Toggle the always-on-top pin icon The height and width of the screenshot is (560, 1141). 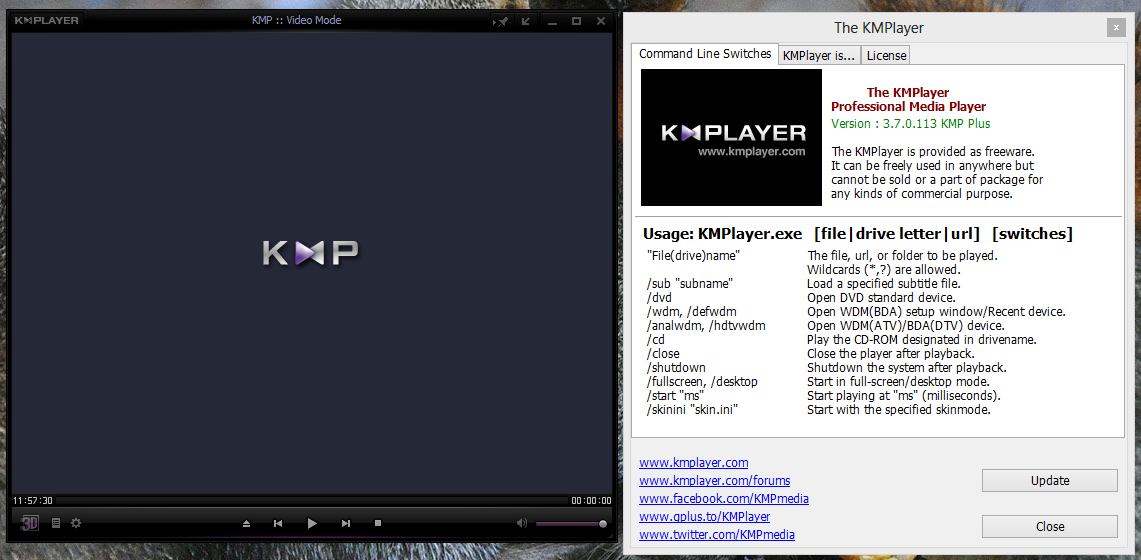(501, 21)
